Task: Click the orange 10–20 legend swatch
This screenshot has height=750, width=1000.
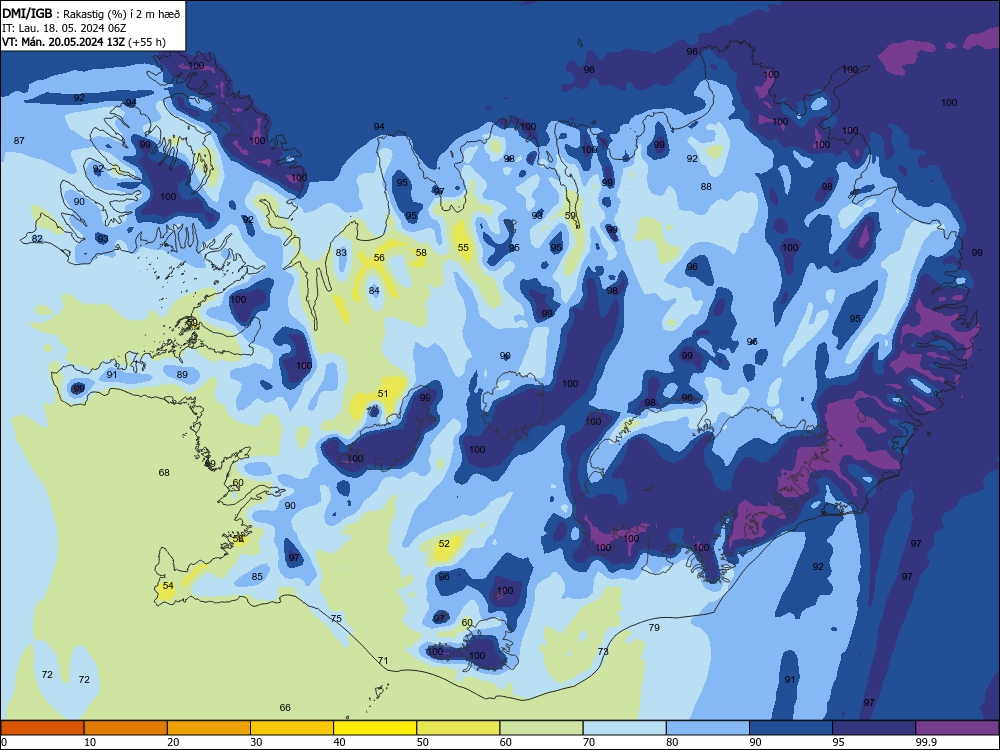Action: (x=126, y=728)
